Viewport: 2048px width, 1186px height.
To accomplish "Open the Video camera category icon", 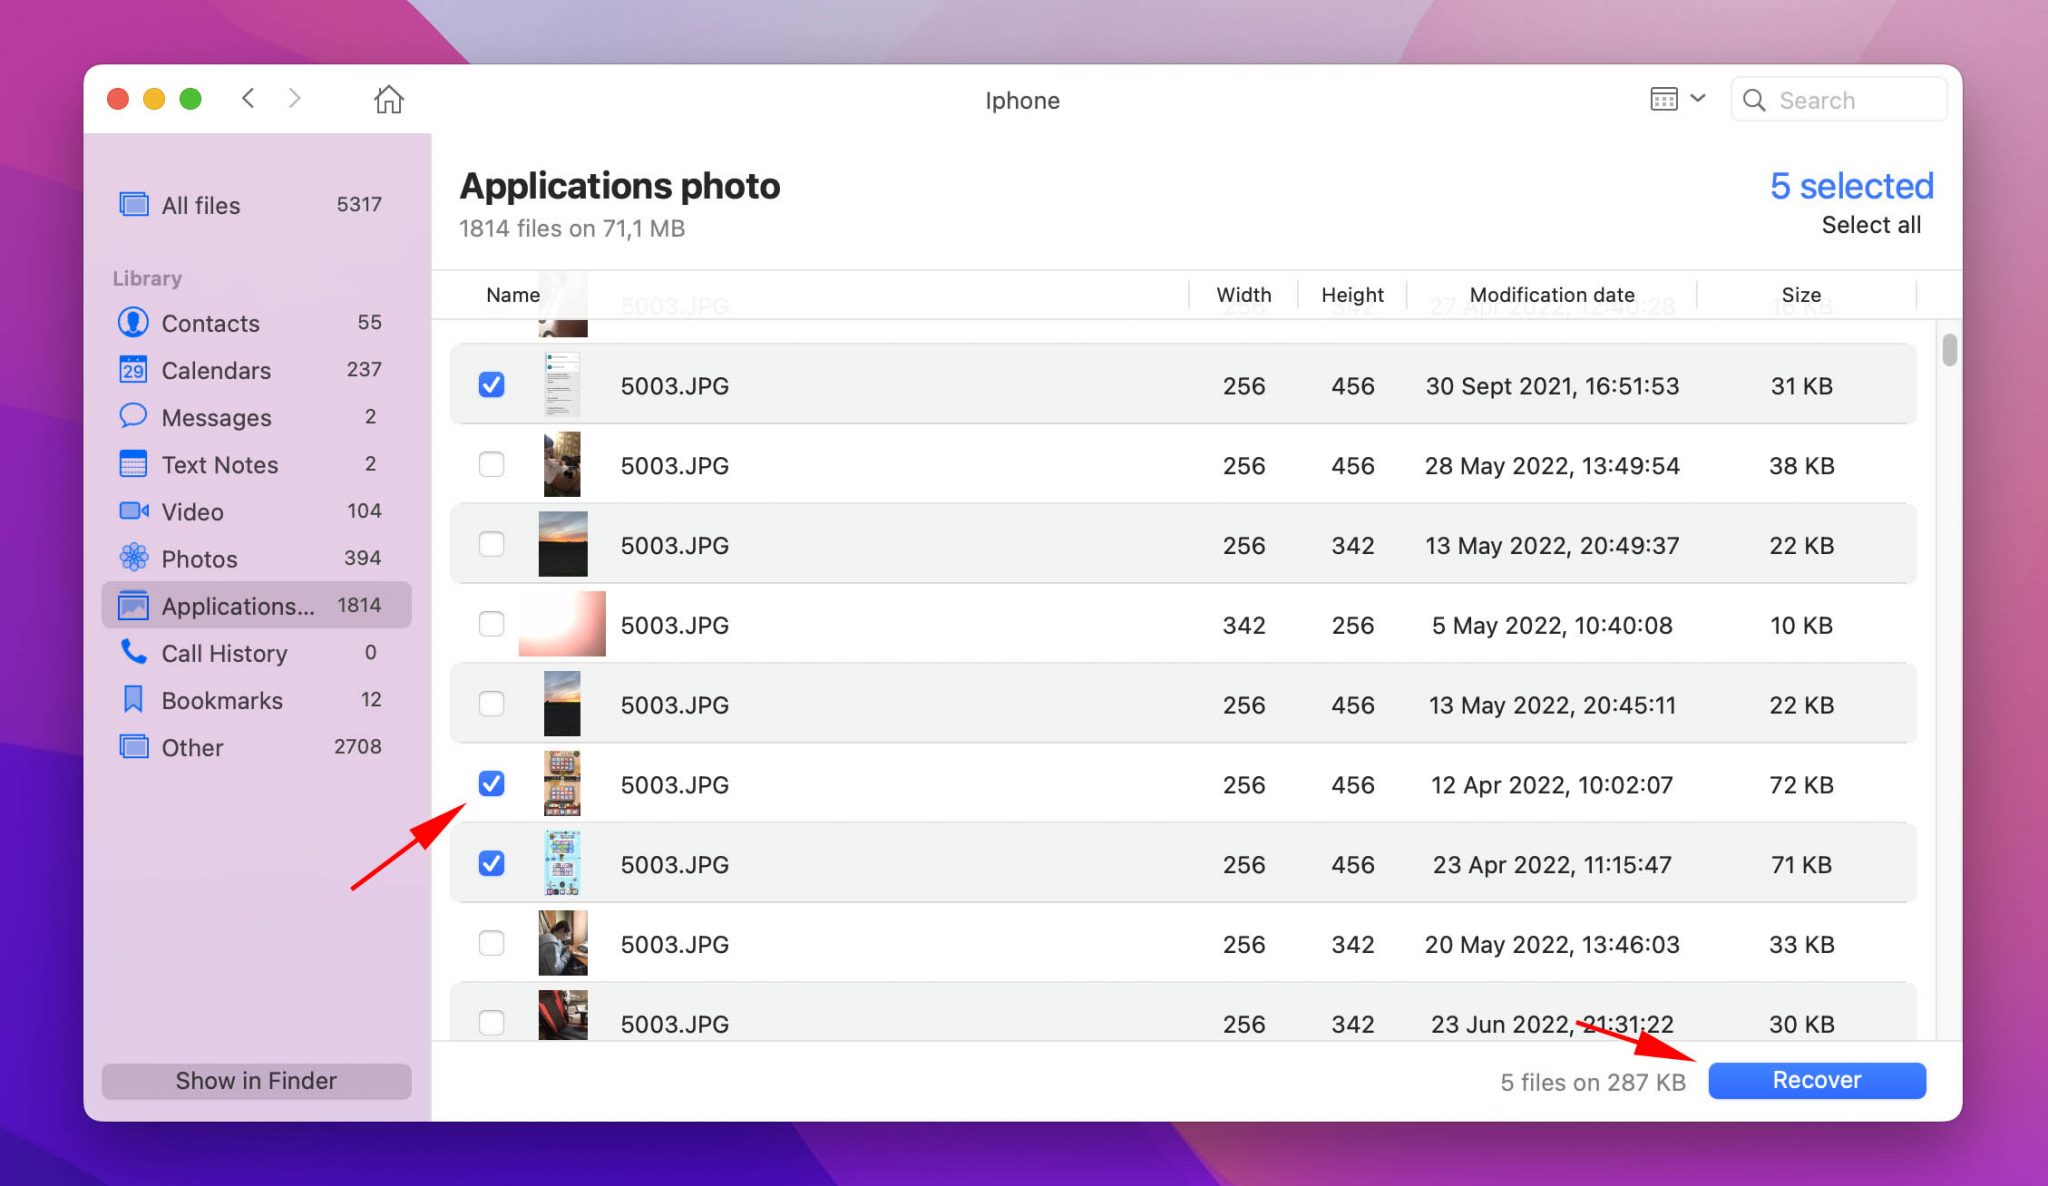I will click(134, 511).
